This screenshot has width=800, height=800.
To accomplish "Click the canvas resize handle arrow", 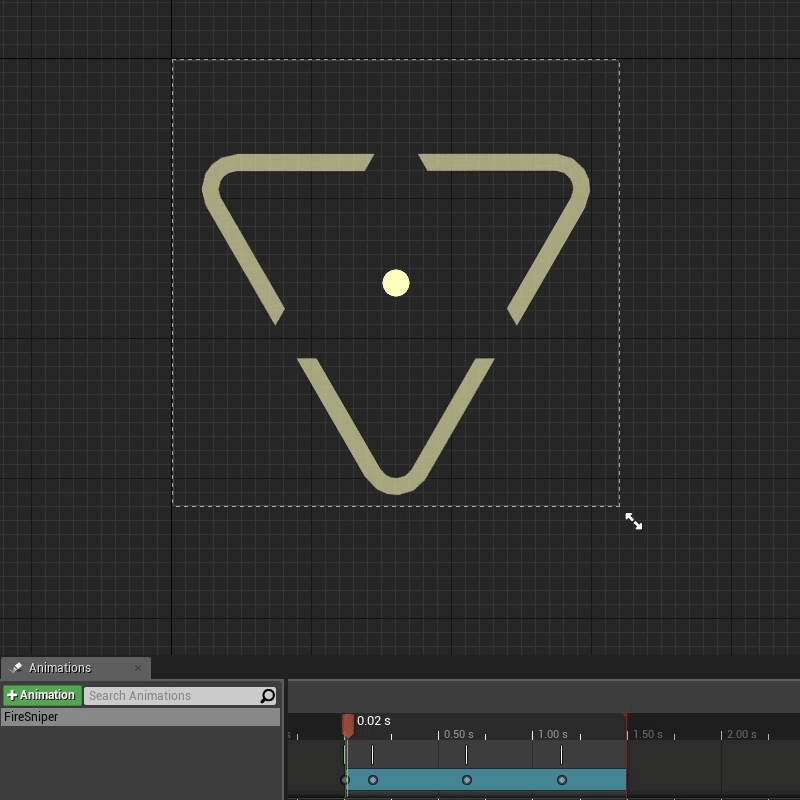I will click(634, 521).
